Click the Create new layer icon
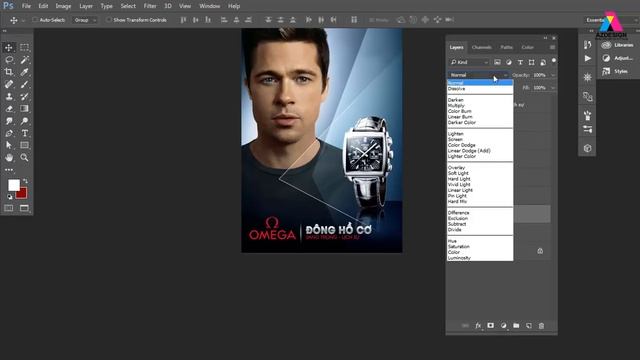This screenshot has width=640, height=360. click(x=529, y=326)
